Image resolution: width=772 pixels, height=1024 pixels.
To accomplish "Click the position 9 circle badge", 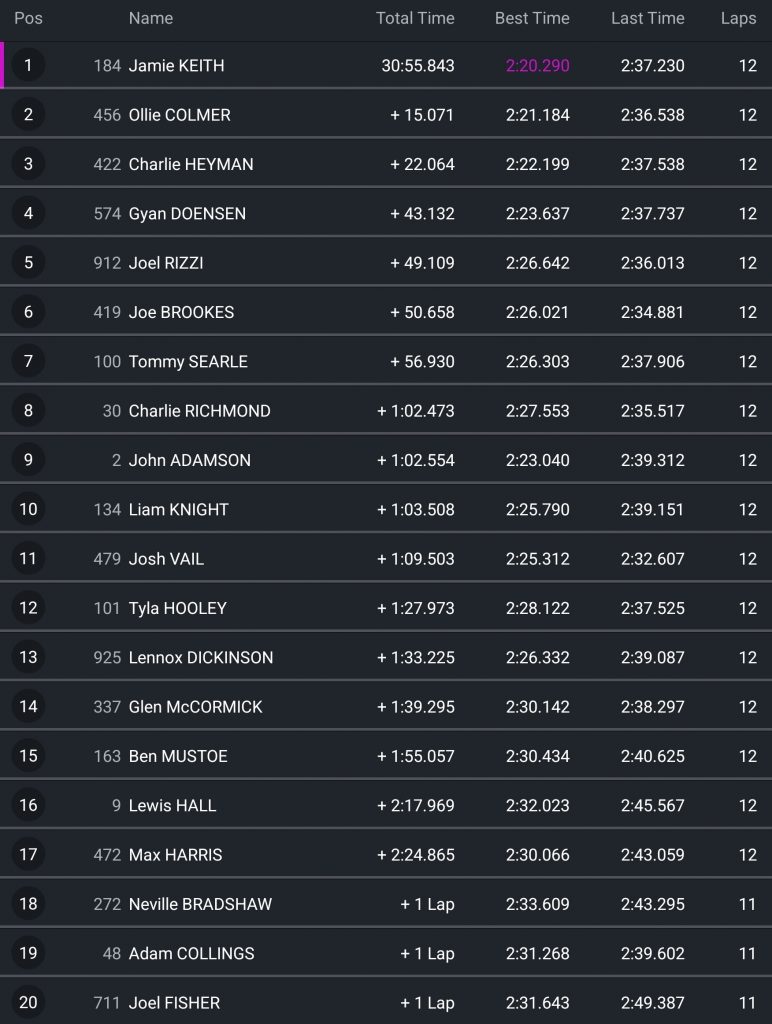I will tap(28, 460).
